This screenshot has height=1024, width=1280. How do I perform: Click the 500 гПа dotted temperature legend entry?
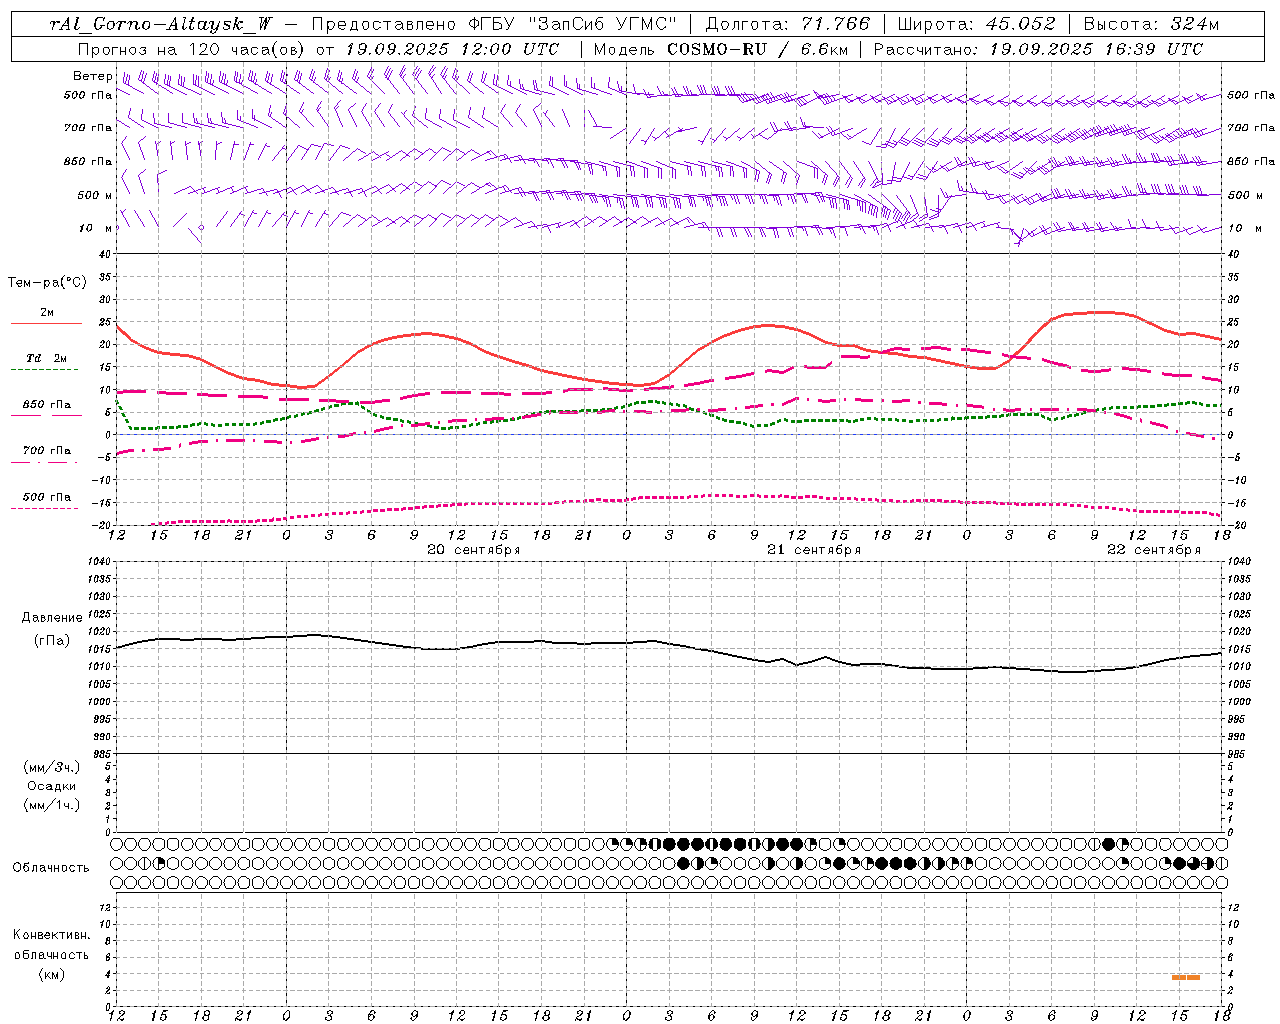click(46, 499)
